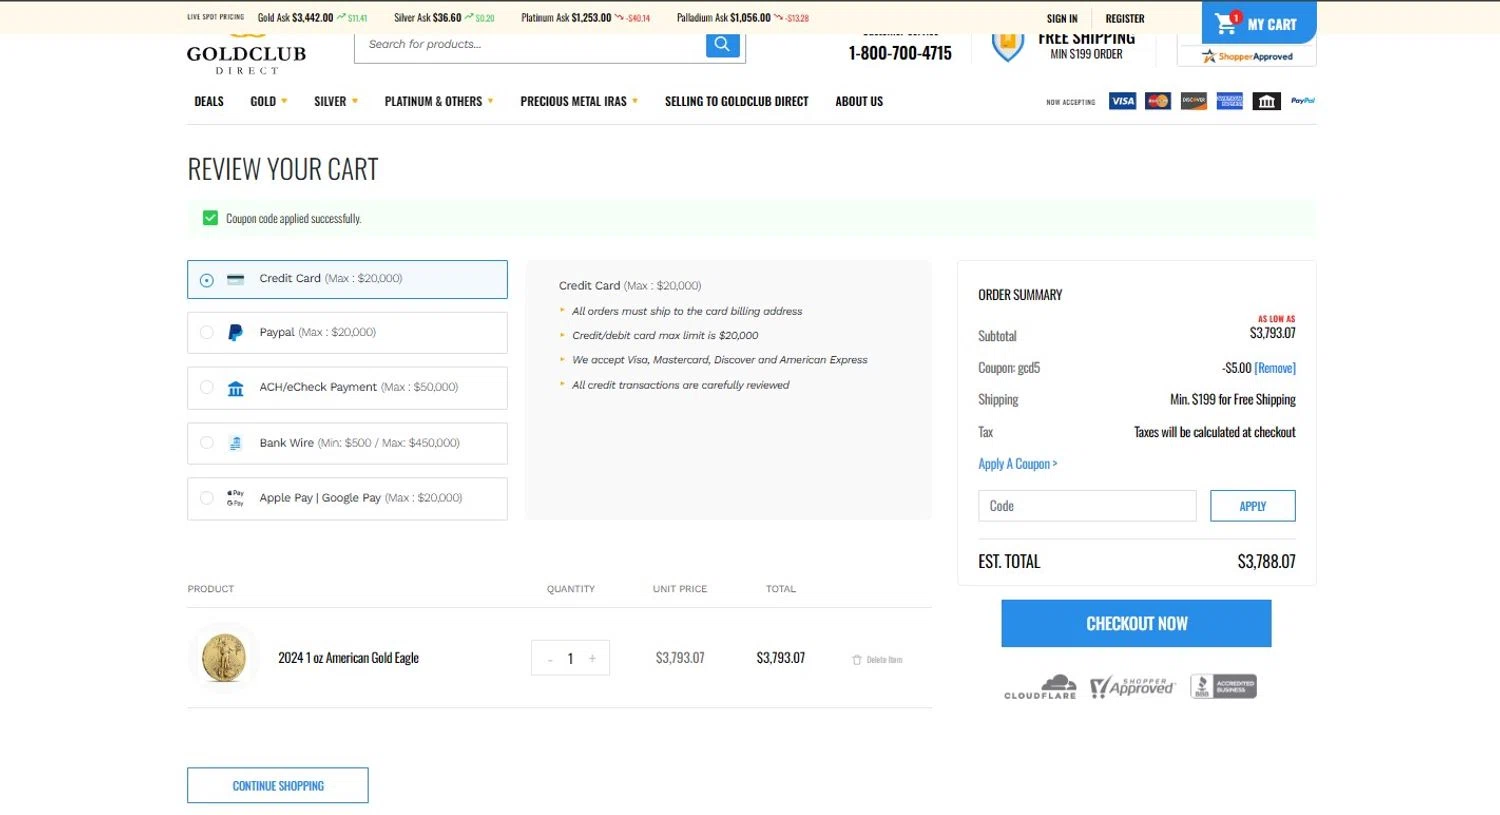Open the About Us menu item
Viewport: 1500px width, 815px height.
(x=859, y=101)
